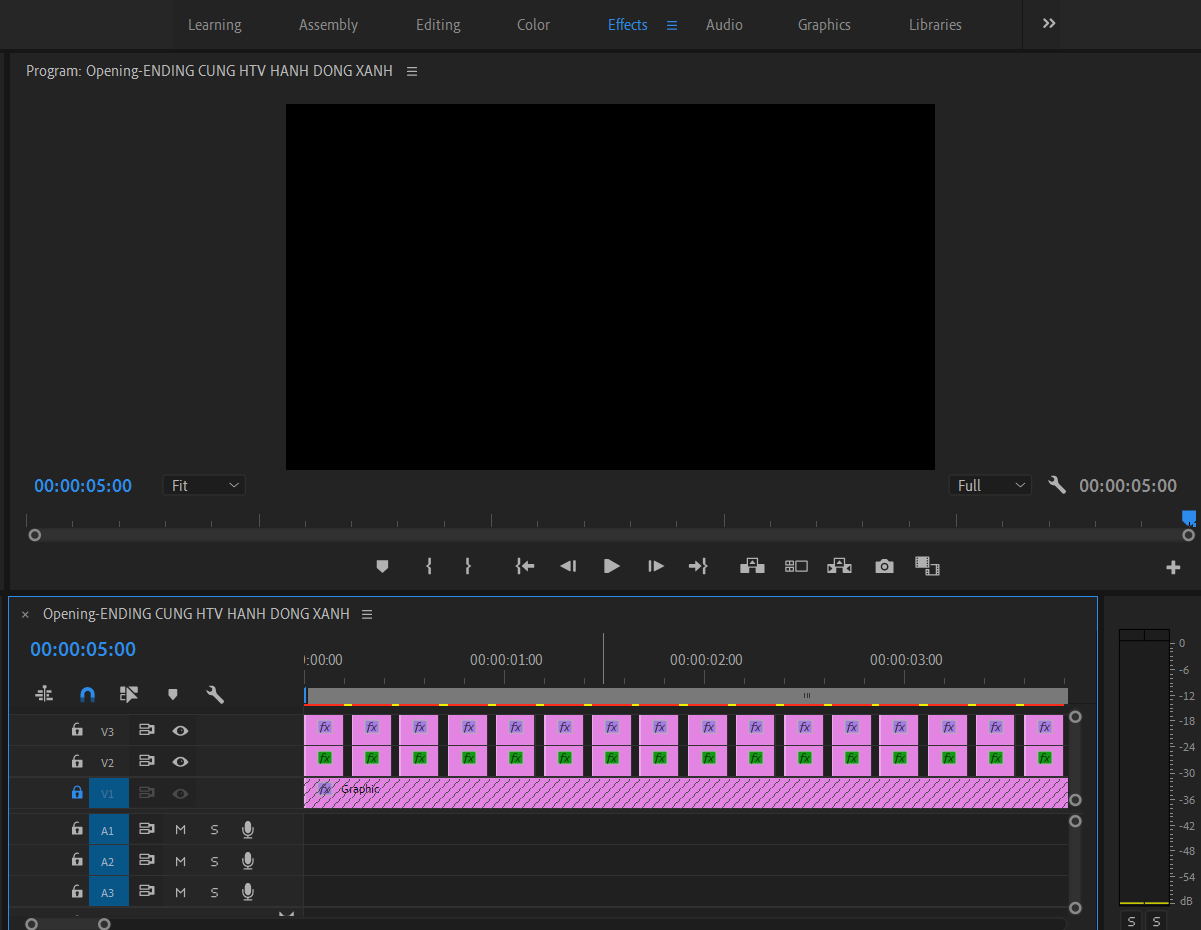Enable voice-over record on A2
The image size is (1201, 930).
[x=248, y=860]
